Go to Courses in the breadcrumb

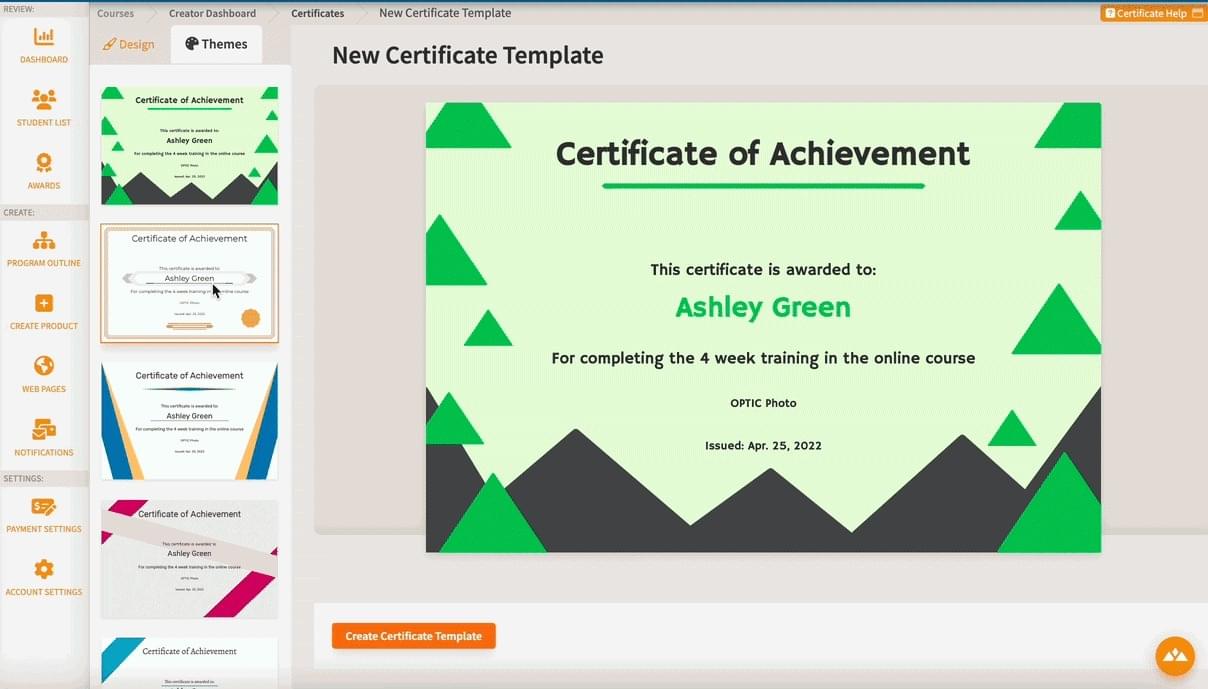click(116, 13)
